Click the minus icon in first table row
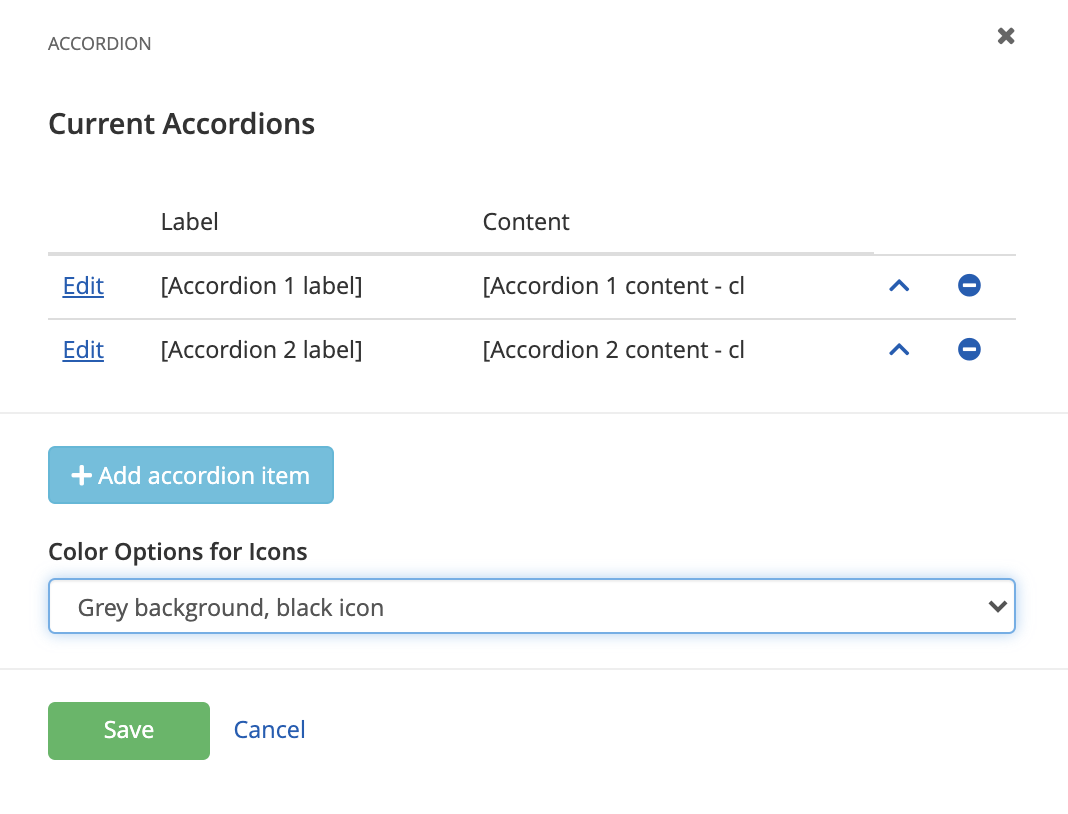This screenshot has width=1068, height=814. pos(969,285)
